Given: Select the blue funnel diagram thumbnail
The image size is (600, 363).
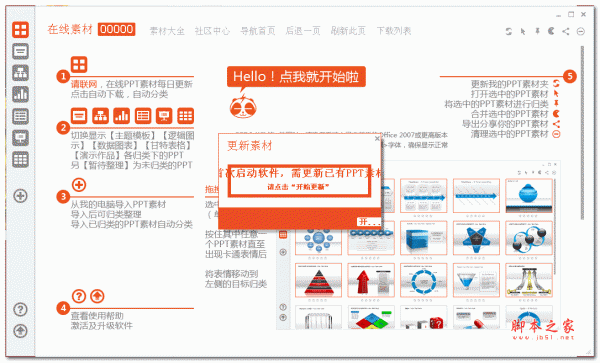Looking at the screenshot, I should [476, 280].
